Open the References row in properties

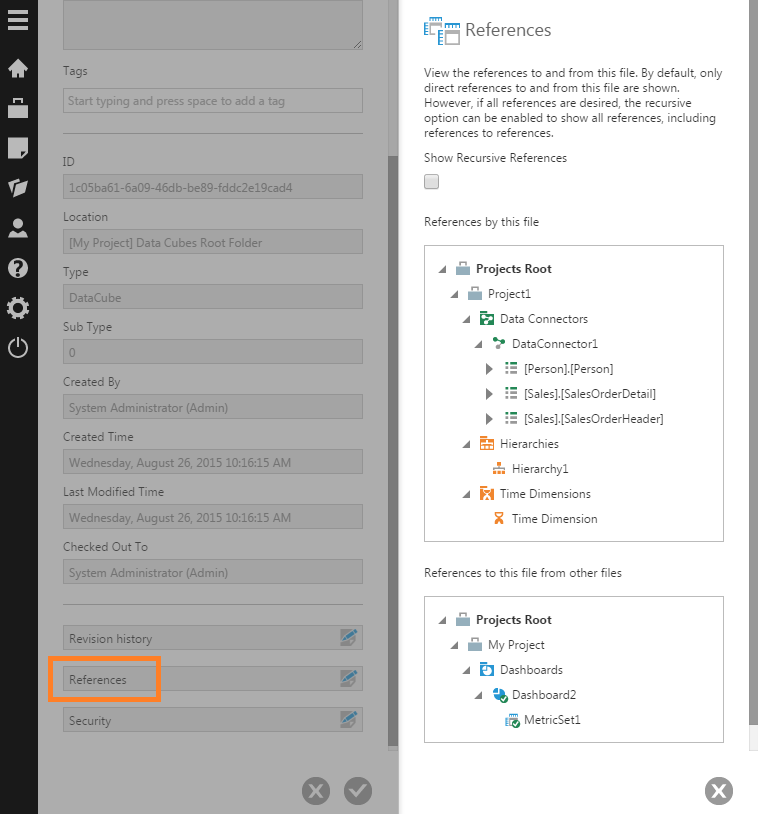coord(213,679)
